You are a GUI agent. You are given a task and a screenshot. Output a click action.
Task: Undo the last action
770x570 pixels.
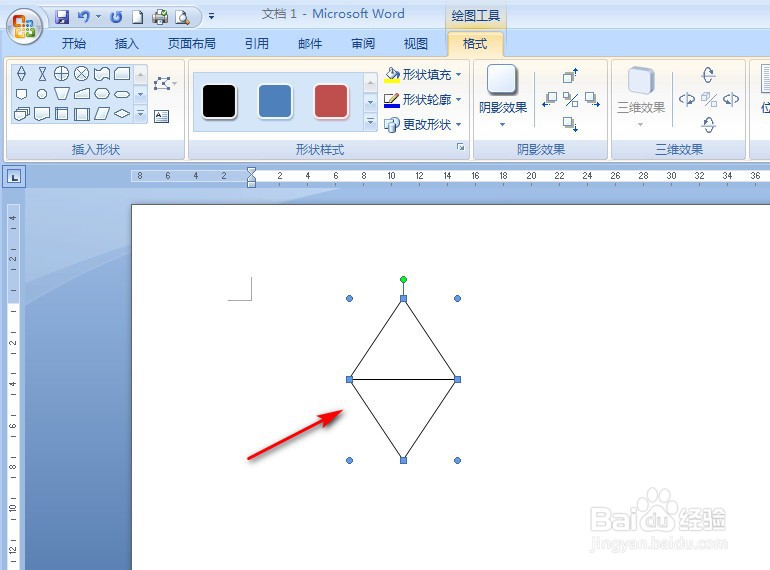click(x=84, y=17)
